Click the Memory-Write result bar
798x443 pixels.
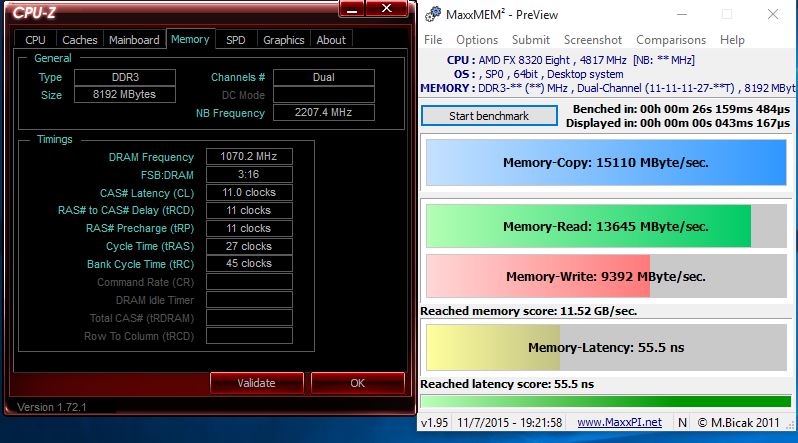tap(606, 276)
